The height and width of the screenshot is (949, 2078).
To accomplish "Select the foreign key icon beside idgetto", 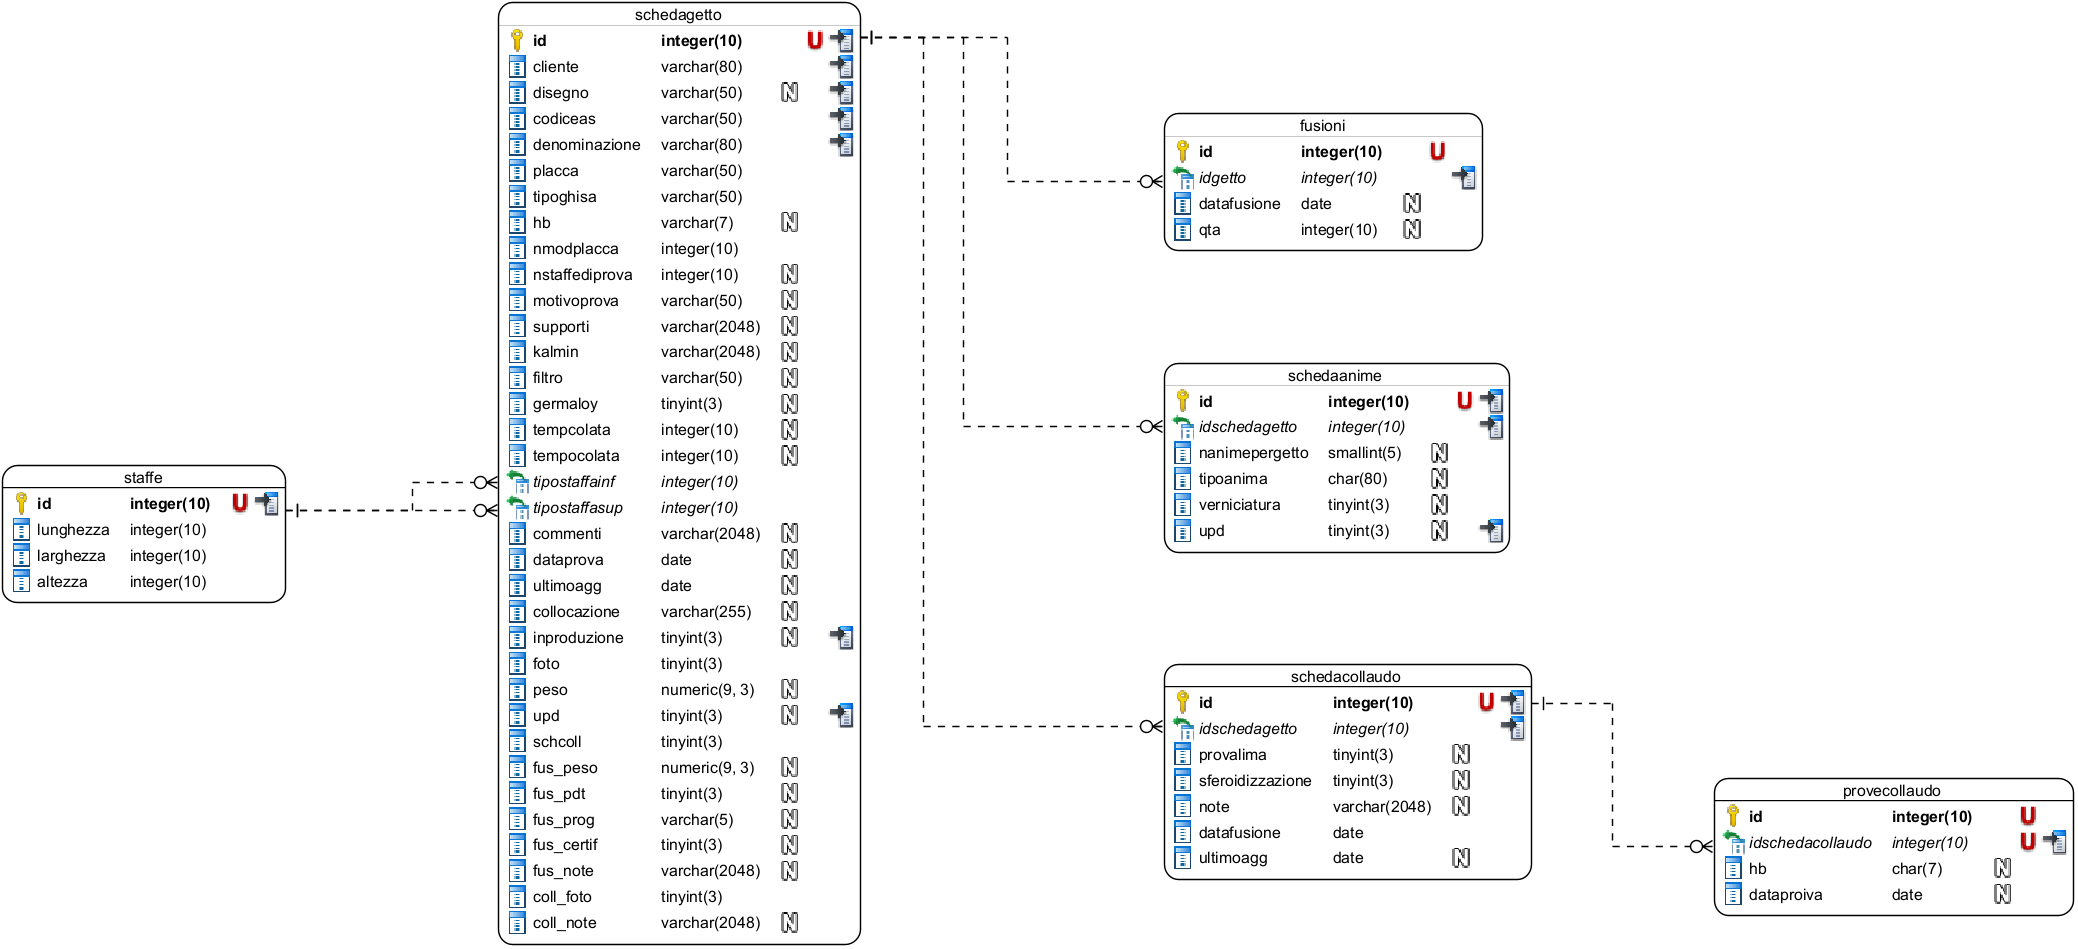I will [x=1183, y=178].
